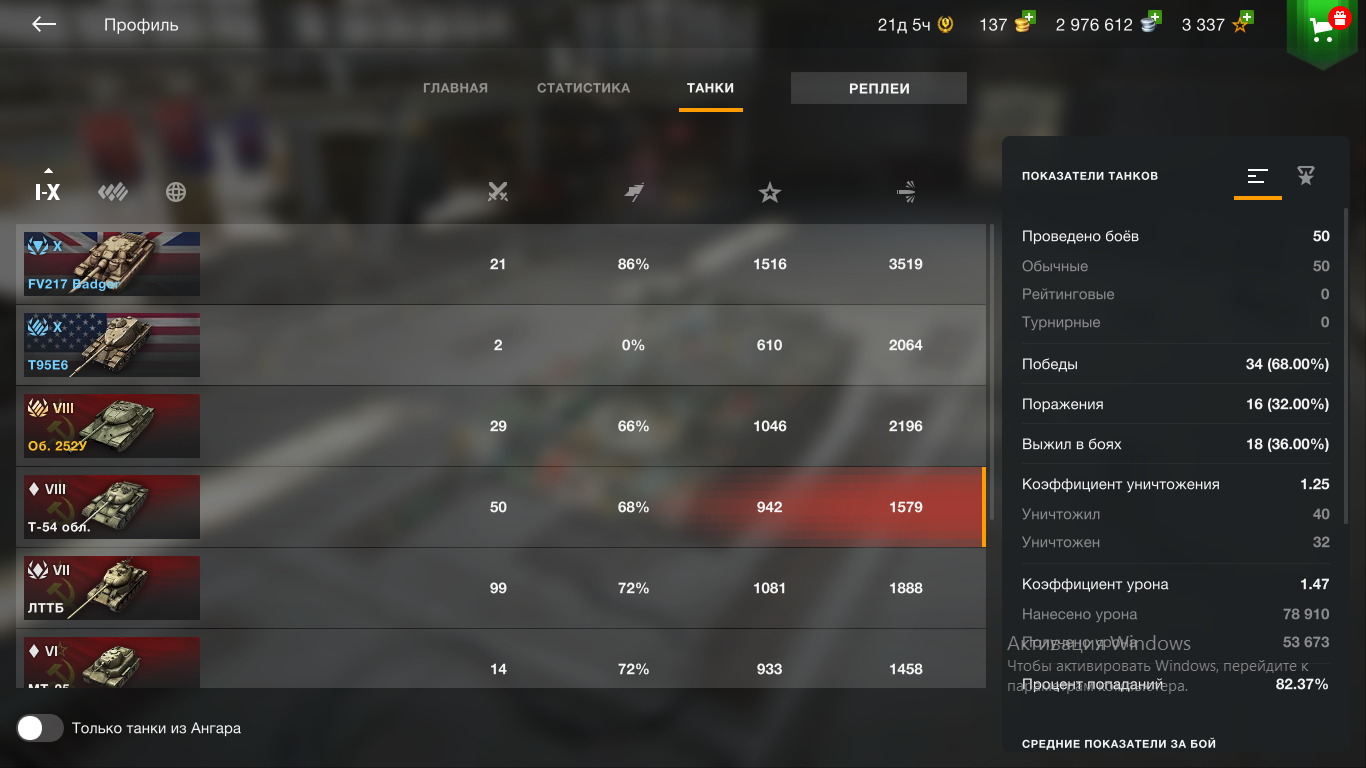Toggle Только танки из Ангара switch
Image resolution: width=1366 pixels, height=768 pixels.
(40, 728)
